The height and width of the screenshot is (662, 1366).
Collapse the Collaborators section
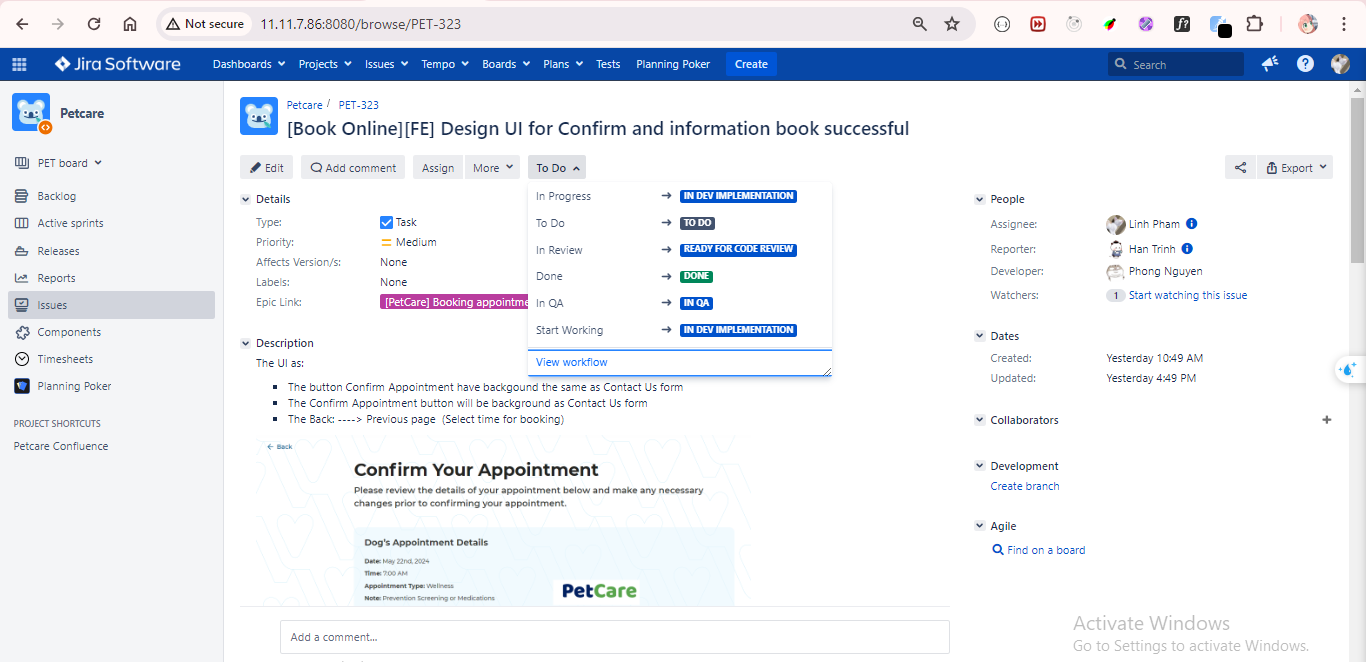[x=980, y=420]
